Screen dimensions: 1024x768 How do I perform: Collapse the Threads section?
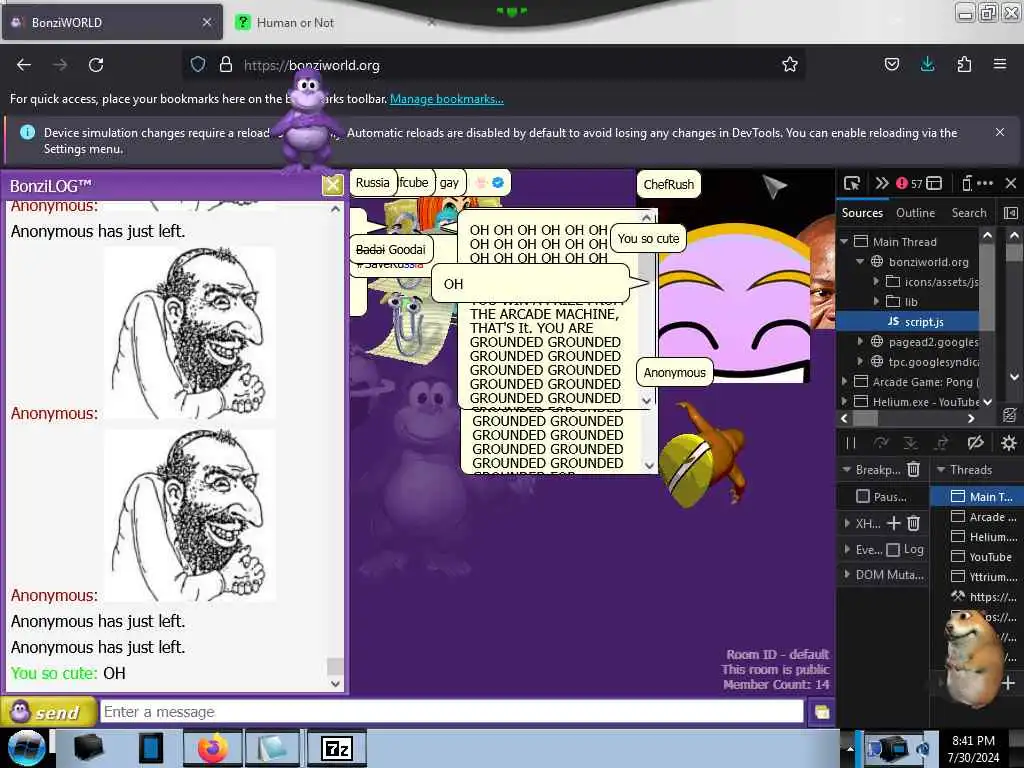point(941,470)
